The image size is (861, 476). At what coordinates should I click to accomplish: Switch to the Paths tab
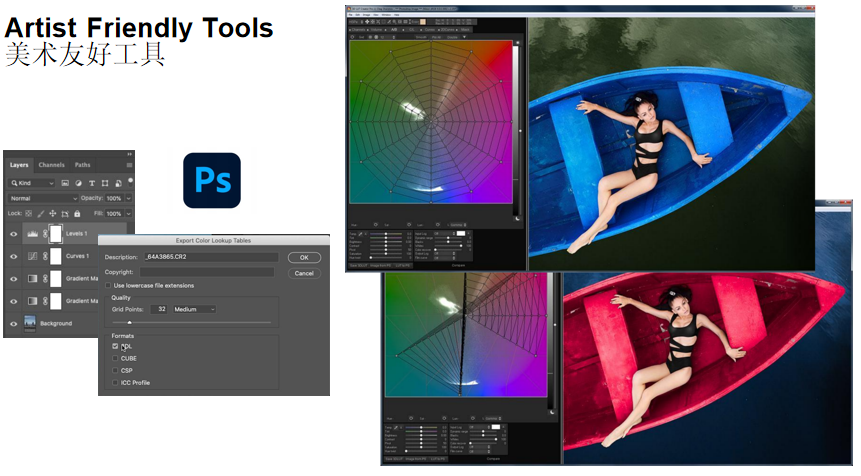pyautogui.click(x=82, y=165)
